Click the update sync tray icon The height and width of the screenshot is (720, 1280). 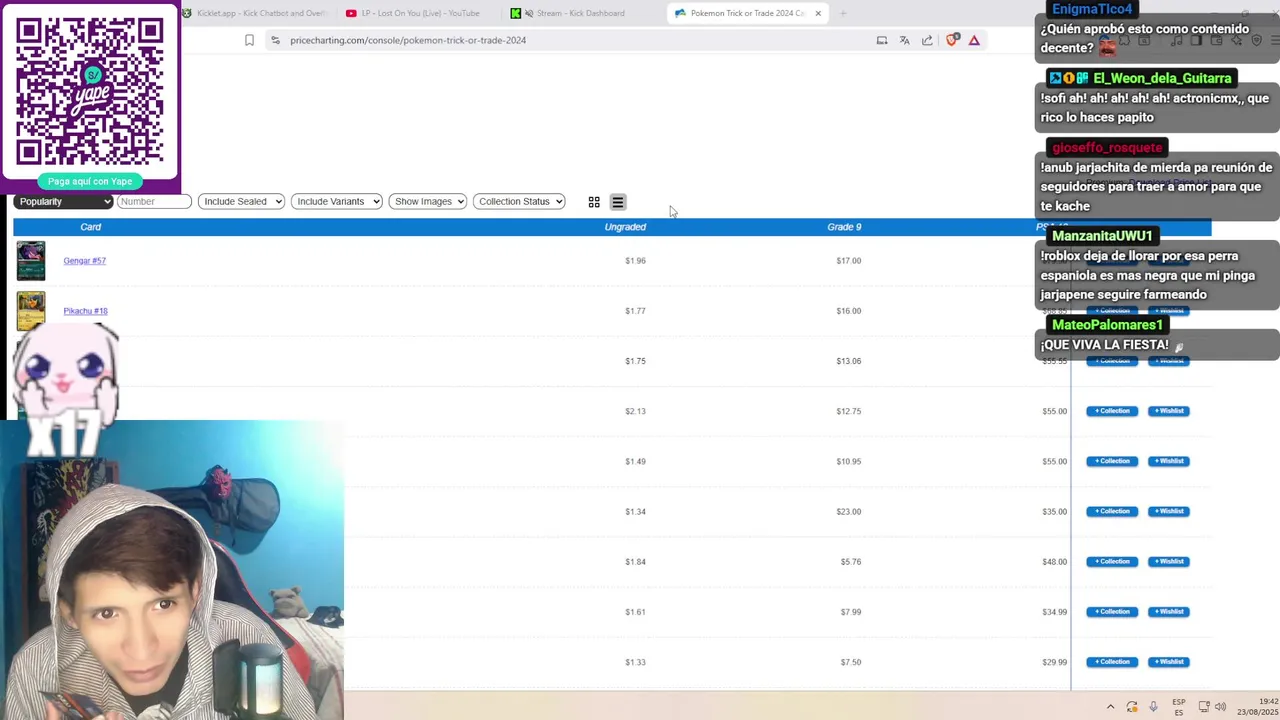point(1132,706)
